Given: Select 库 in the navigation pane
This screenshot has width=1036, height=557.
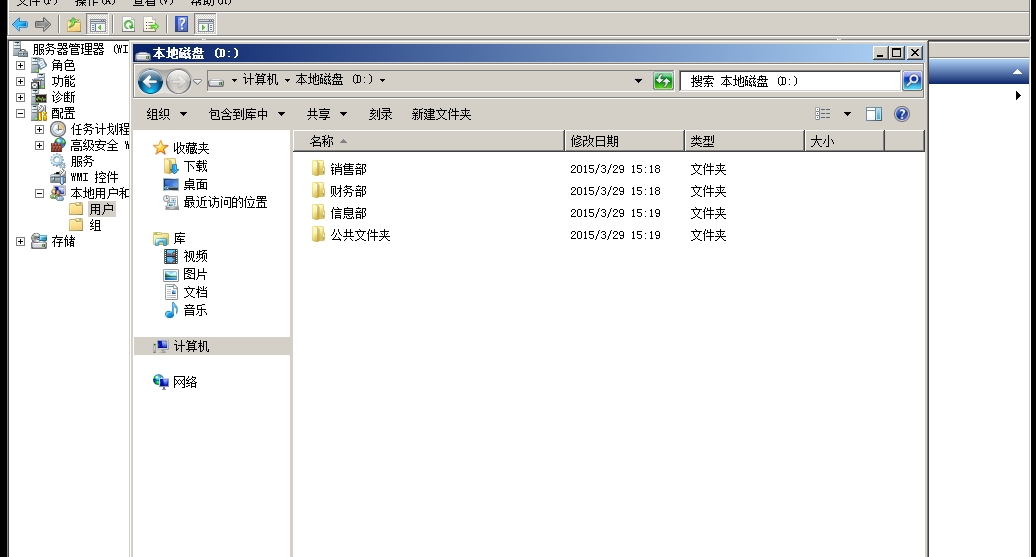Looking at the screenshot, I should tap(179, 239).
